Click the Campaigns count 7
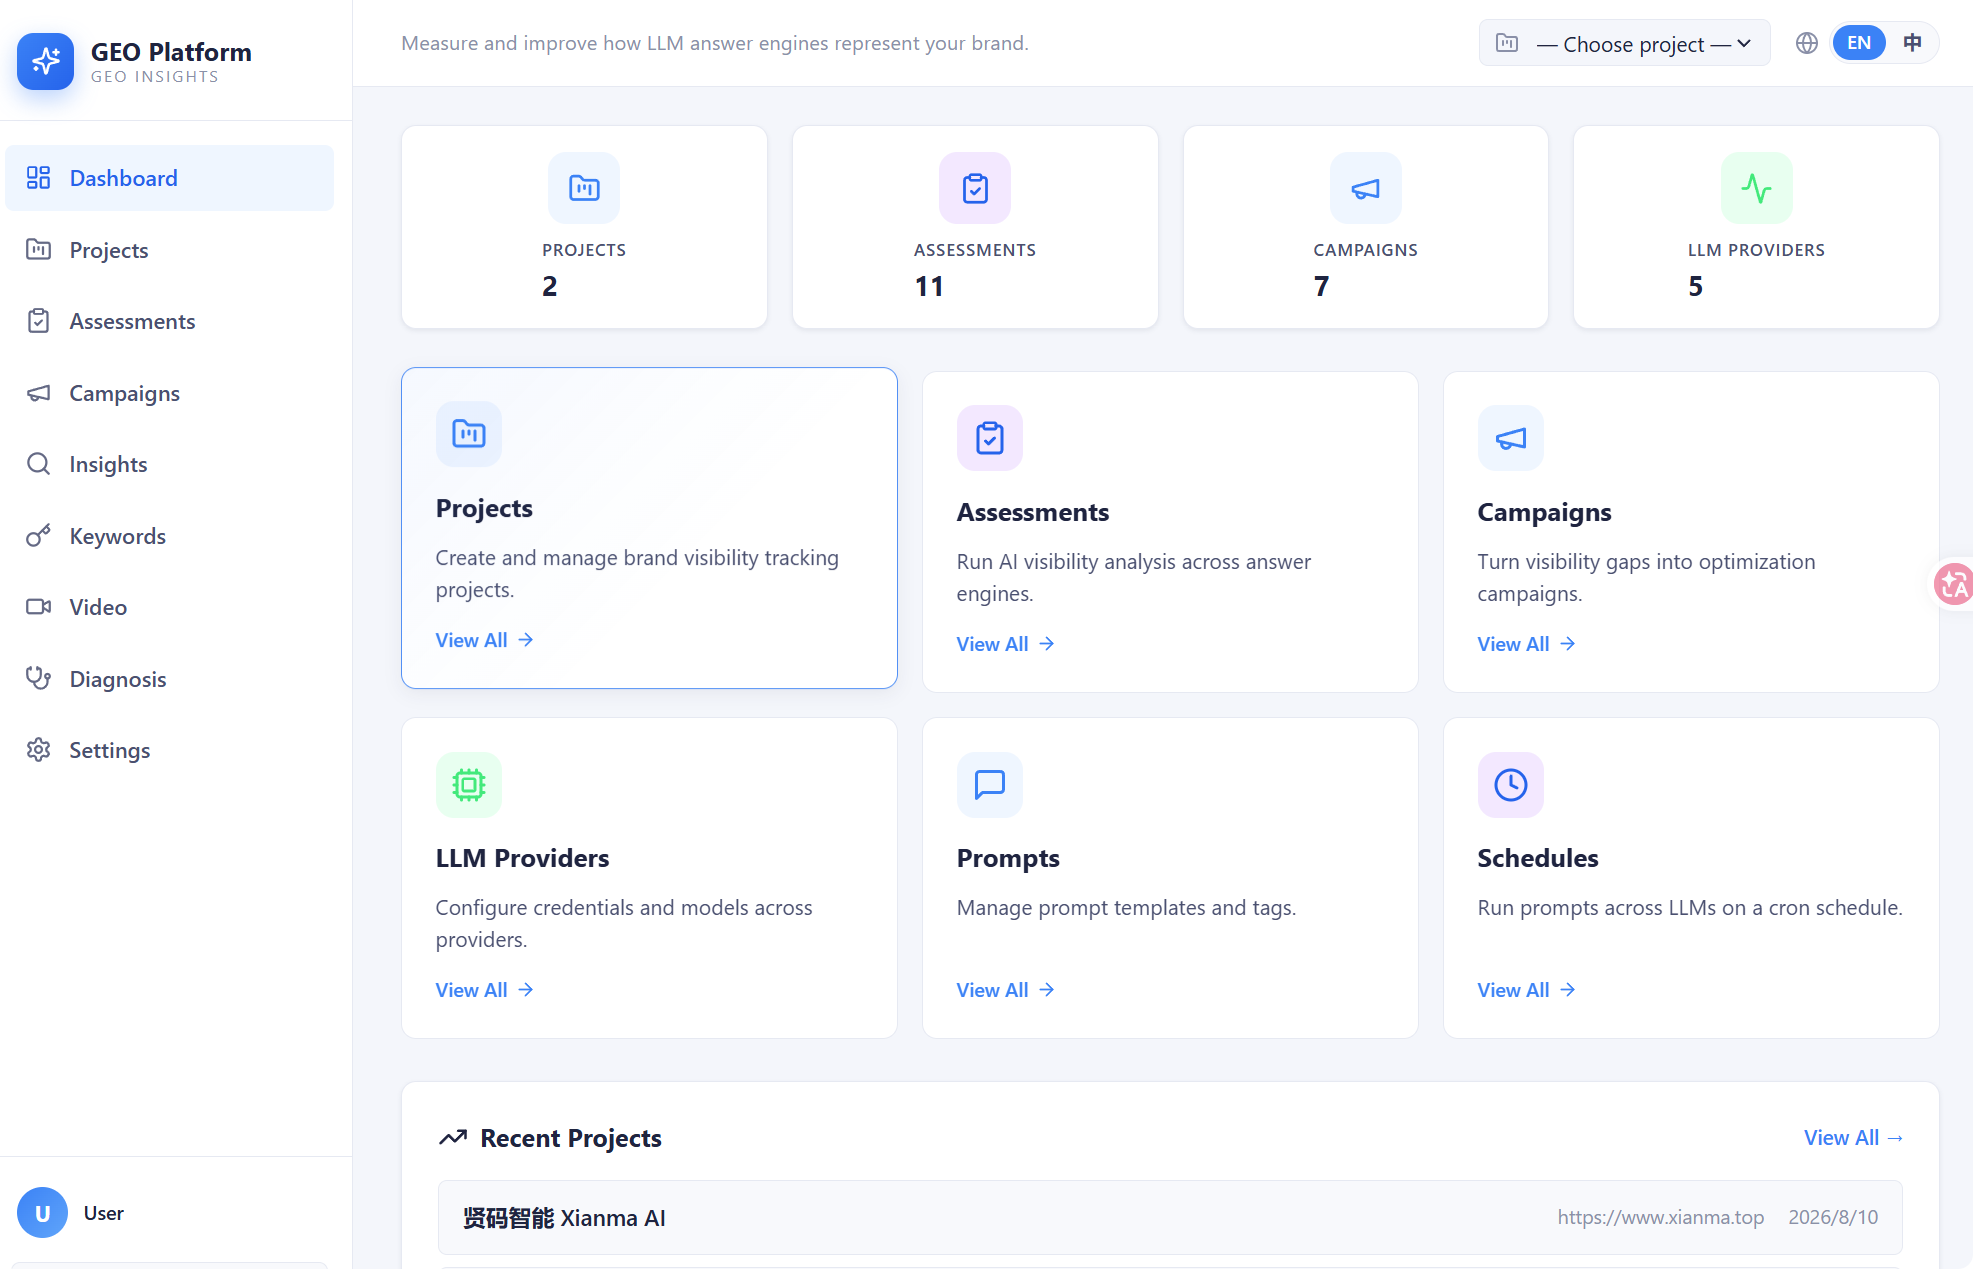This screenshot has width=1973, height=1269. click(1322, 286)
